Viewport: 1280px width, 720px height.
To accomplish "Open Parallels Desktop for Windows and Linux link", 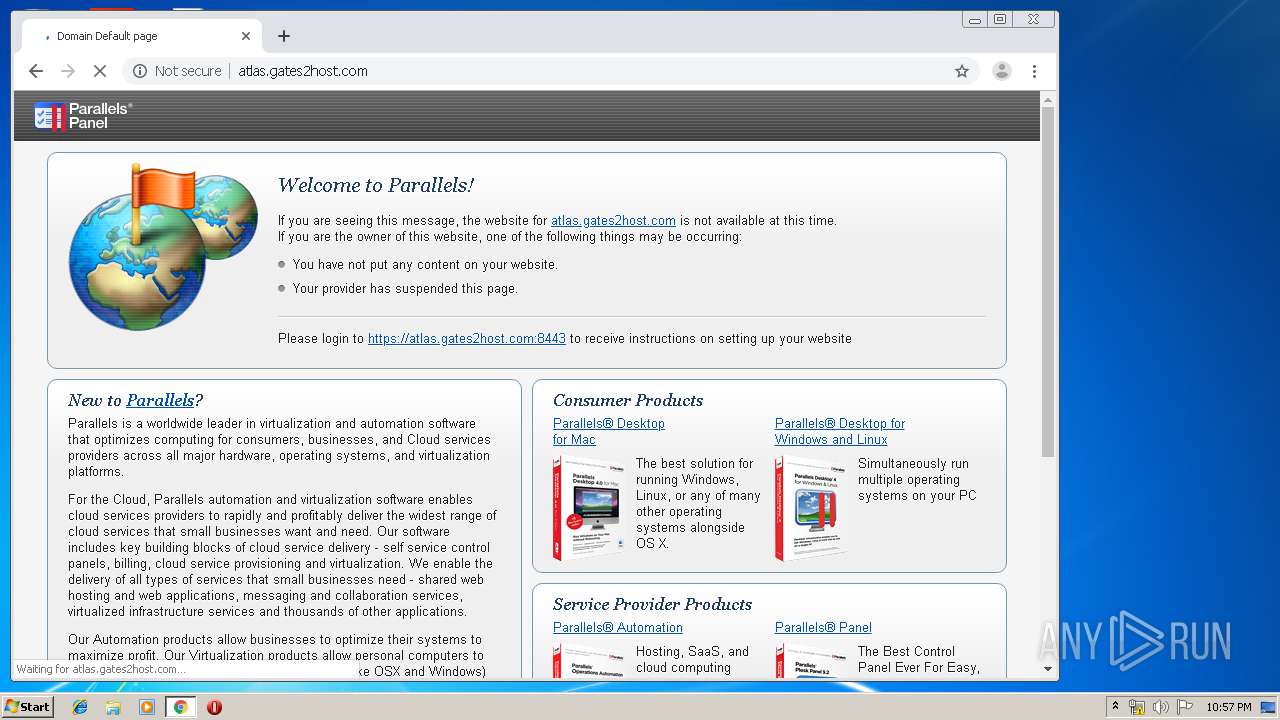I will tap(840, 432).
